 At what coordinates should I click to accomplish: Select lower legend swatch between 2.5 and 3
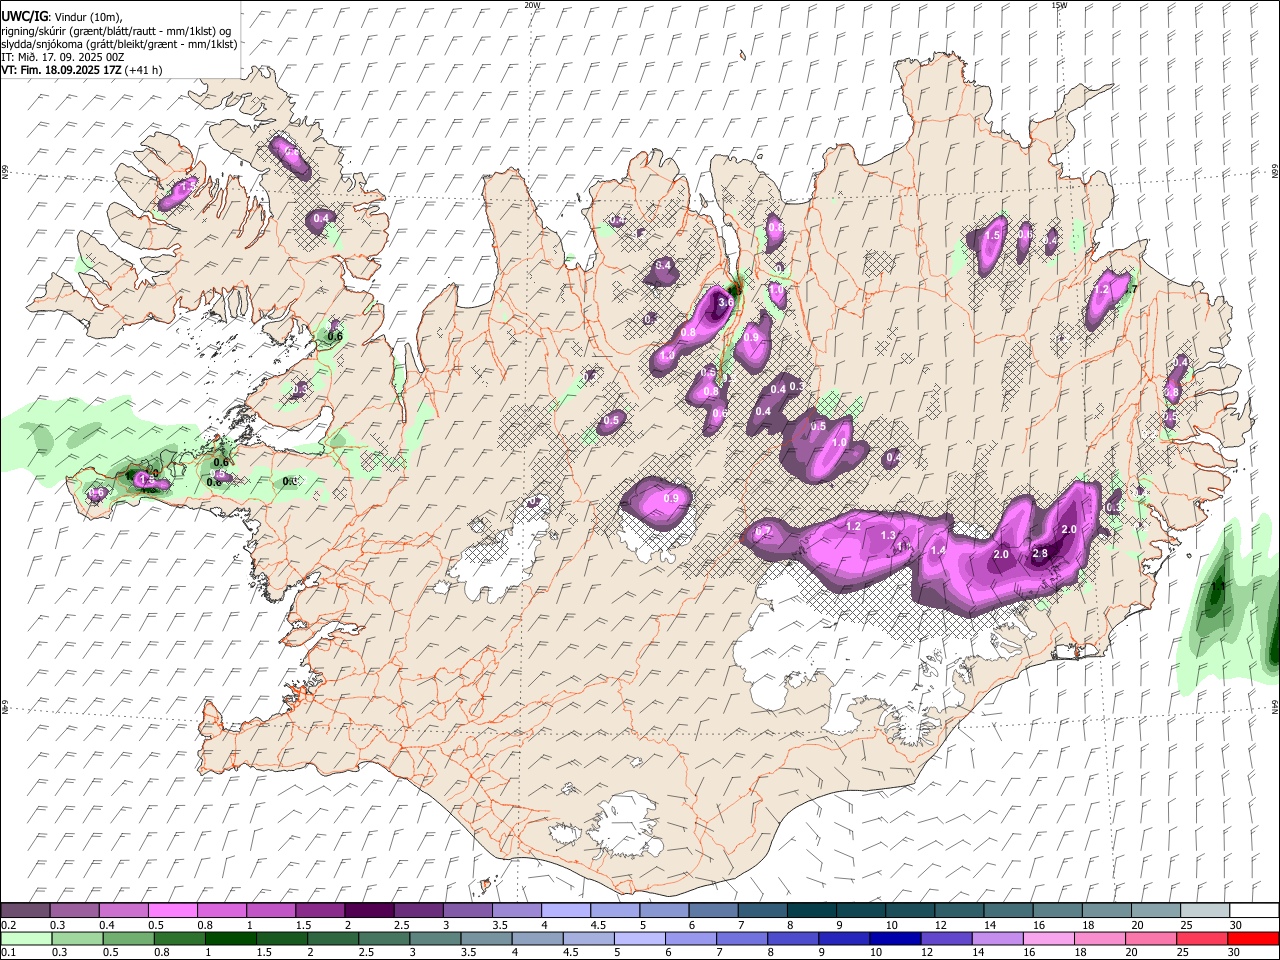[x=384, y=938]
